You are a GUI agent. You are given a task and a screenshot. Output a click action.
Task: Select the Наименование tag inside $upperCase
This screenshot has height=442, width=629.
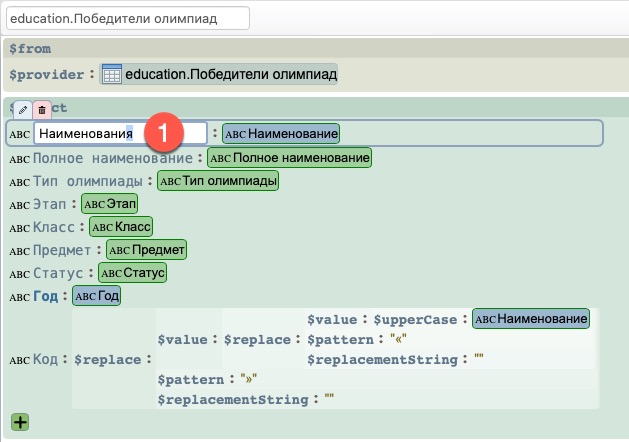pos(531,319)
